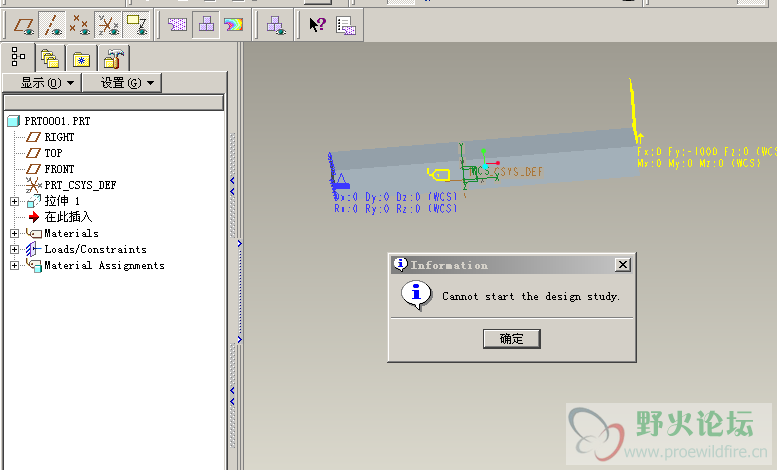This screenshot has width=777, height=470.
Task: Click the blue info icon in dialog
Action: (x=416, y=295)
